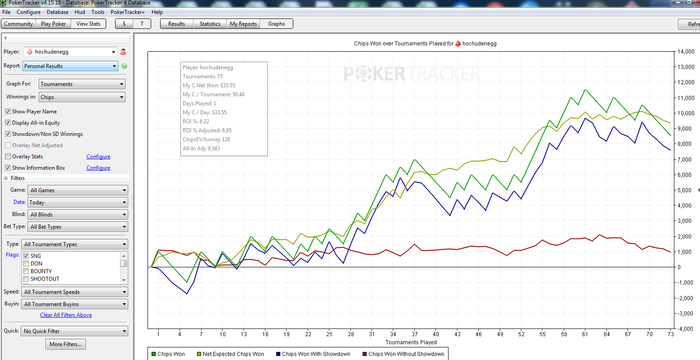700x360 pixels.
Task: Open the My Reports tab
Action: click(243, 24)
